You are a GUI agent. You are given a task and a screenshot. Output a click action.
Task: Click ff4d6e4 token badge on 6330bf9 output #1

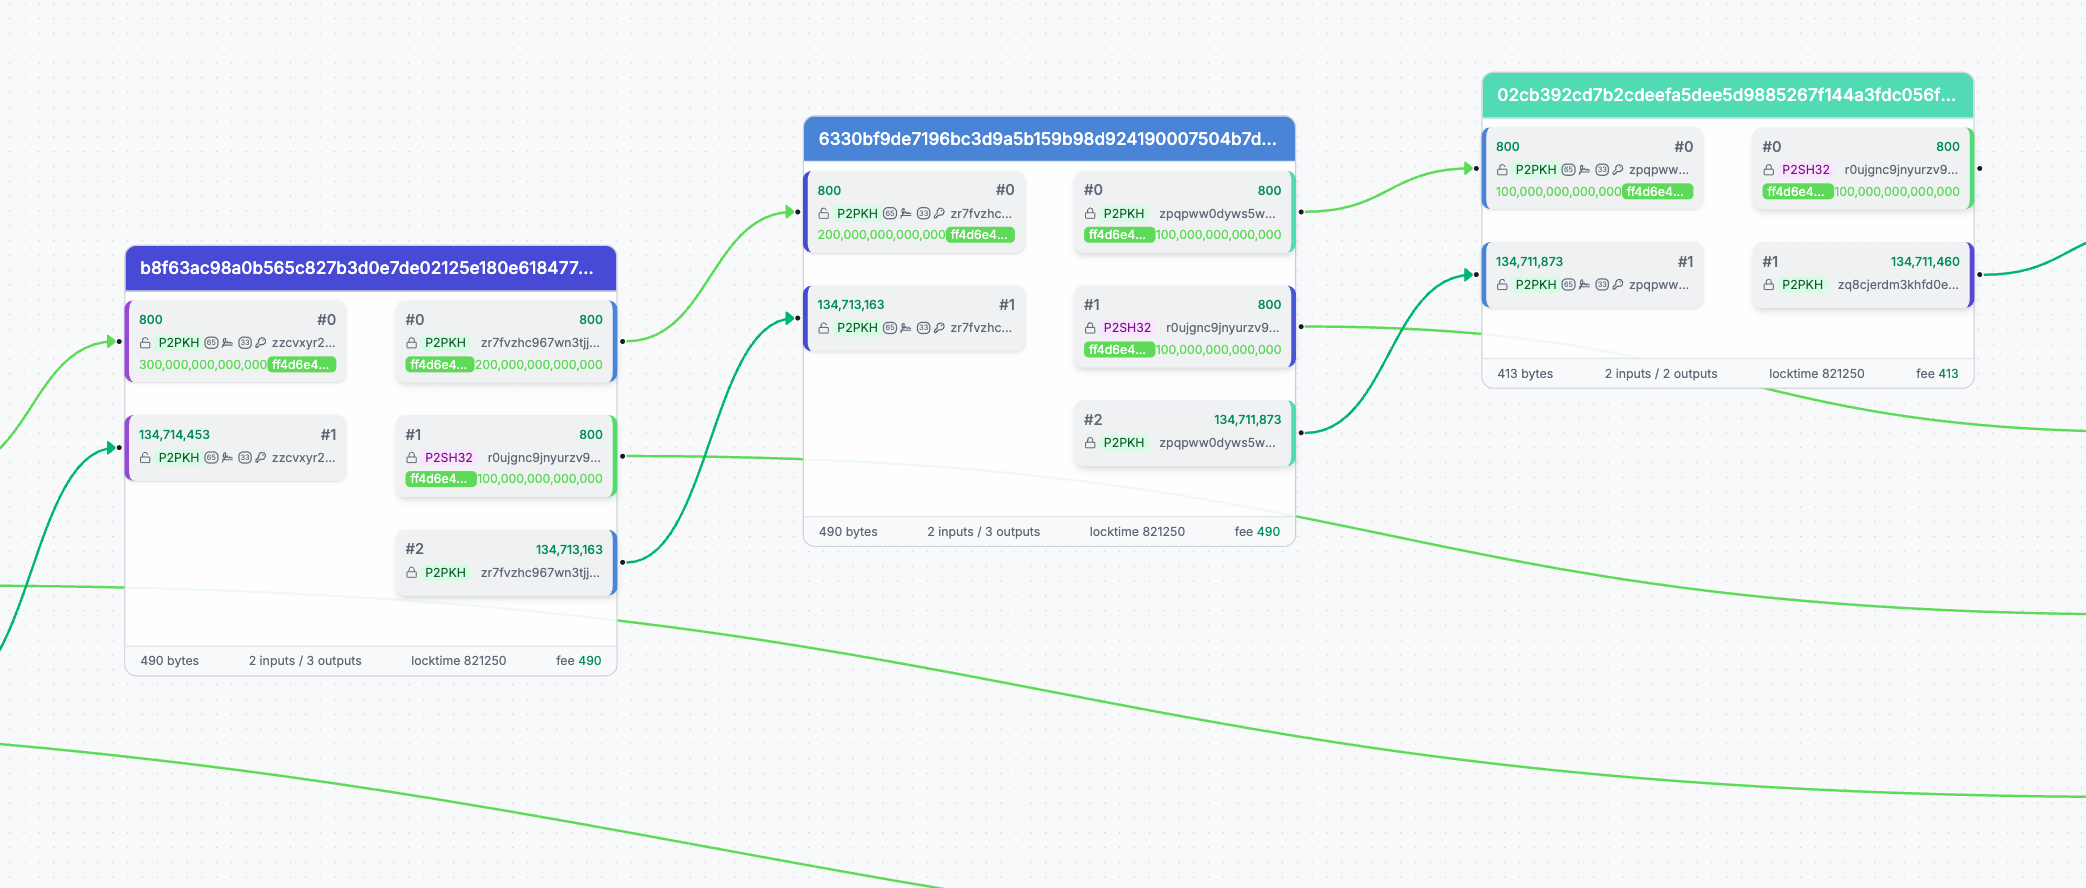click(x=1119, y=350)
